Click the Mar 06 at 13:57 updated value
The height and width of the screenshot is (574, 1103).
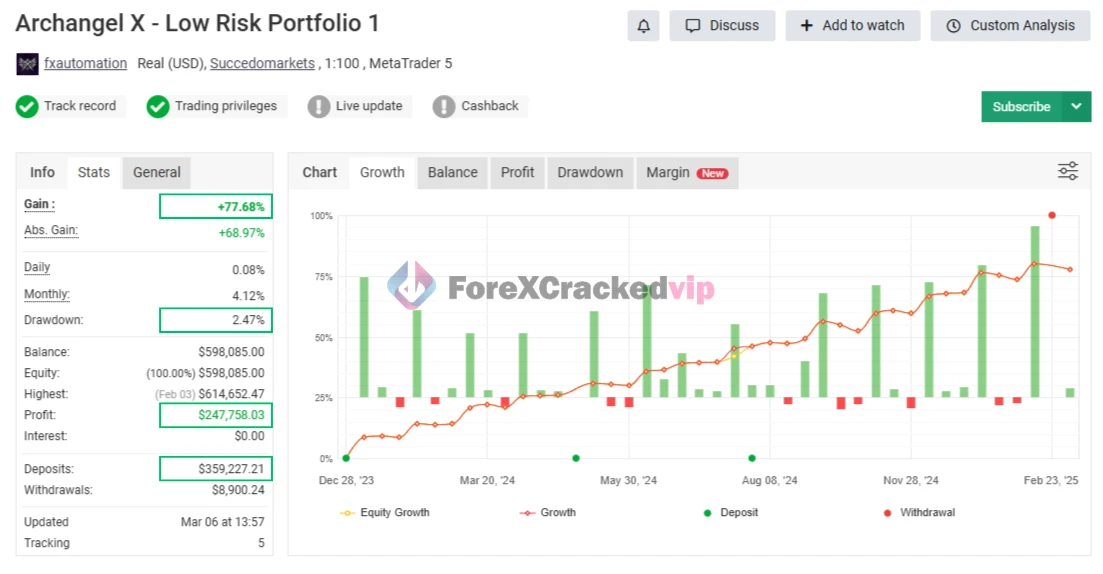click(222, 522)
